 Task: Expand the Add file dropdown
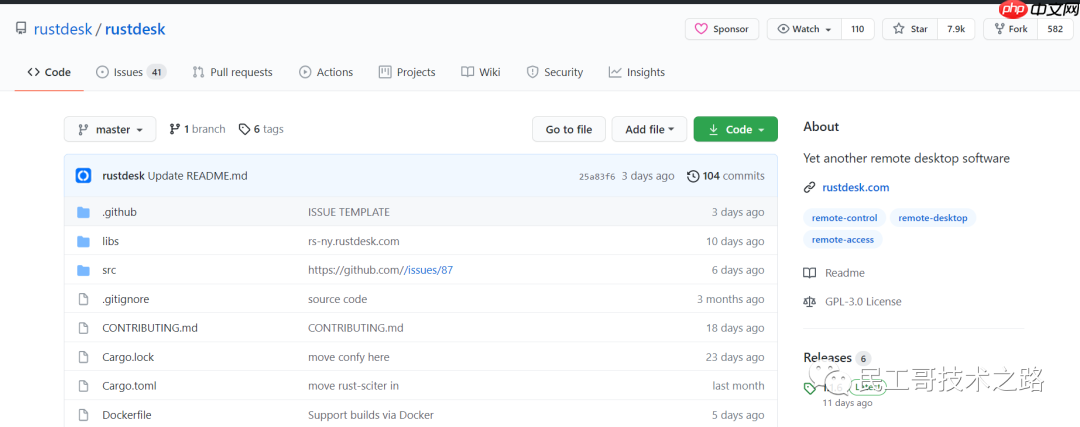point(649,129)
